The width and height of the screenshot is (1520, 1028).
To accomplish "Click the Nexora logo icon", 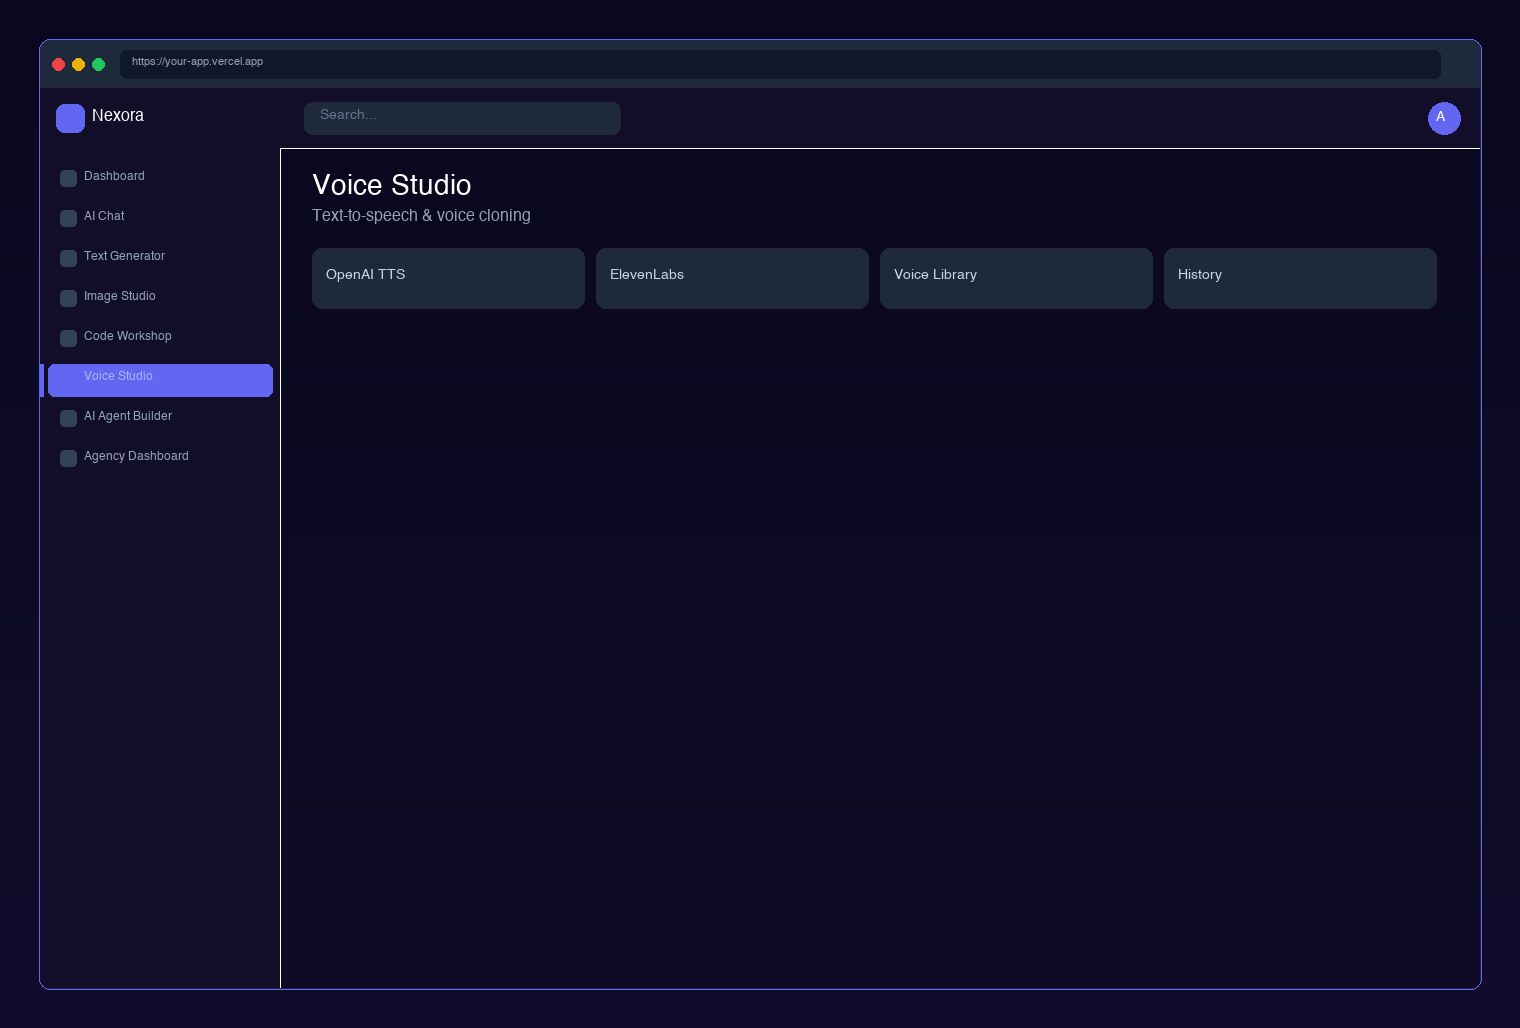I will coord(70,118).
